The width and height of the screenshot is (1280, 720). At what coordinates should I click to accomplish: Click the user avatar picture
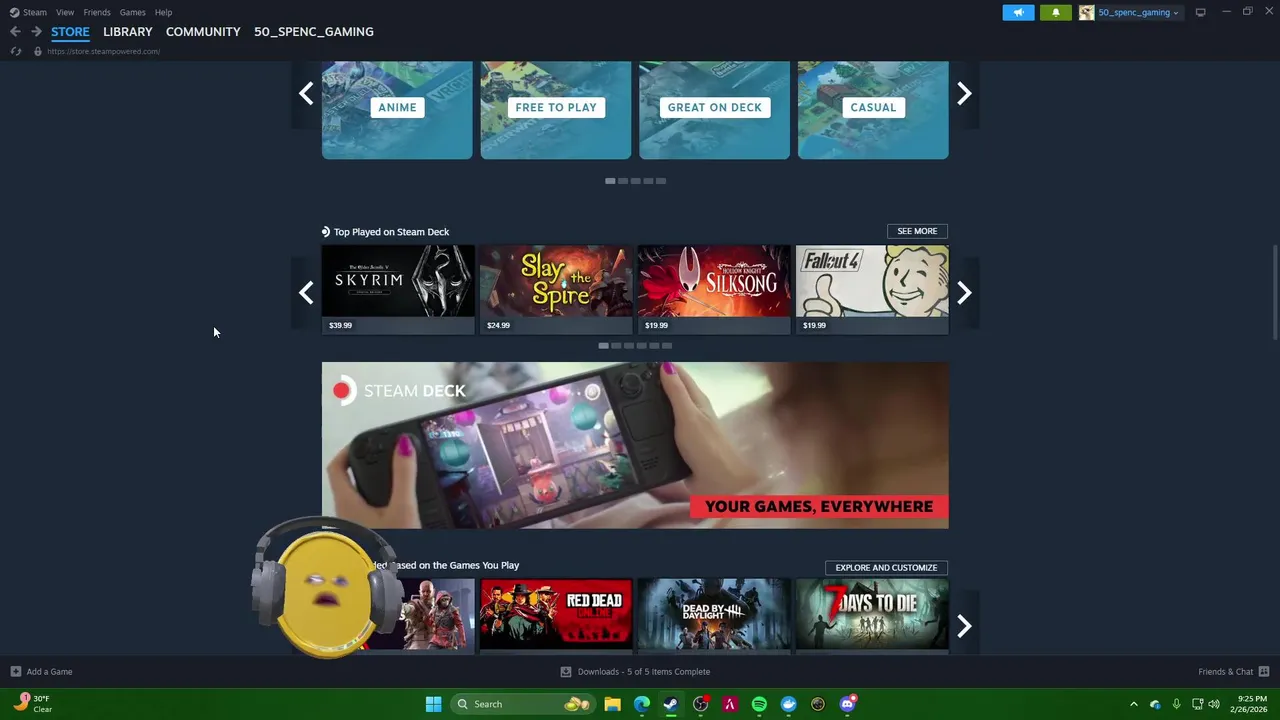point(1086,12)
